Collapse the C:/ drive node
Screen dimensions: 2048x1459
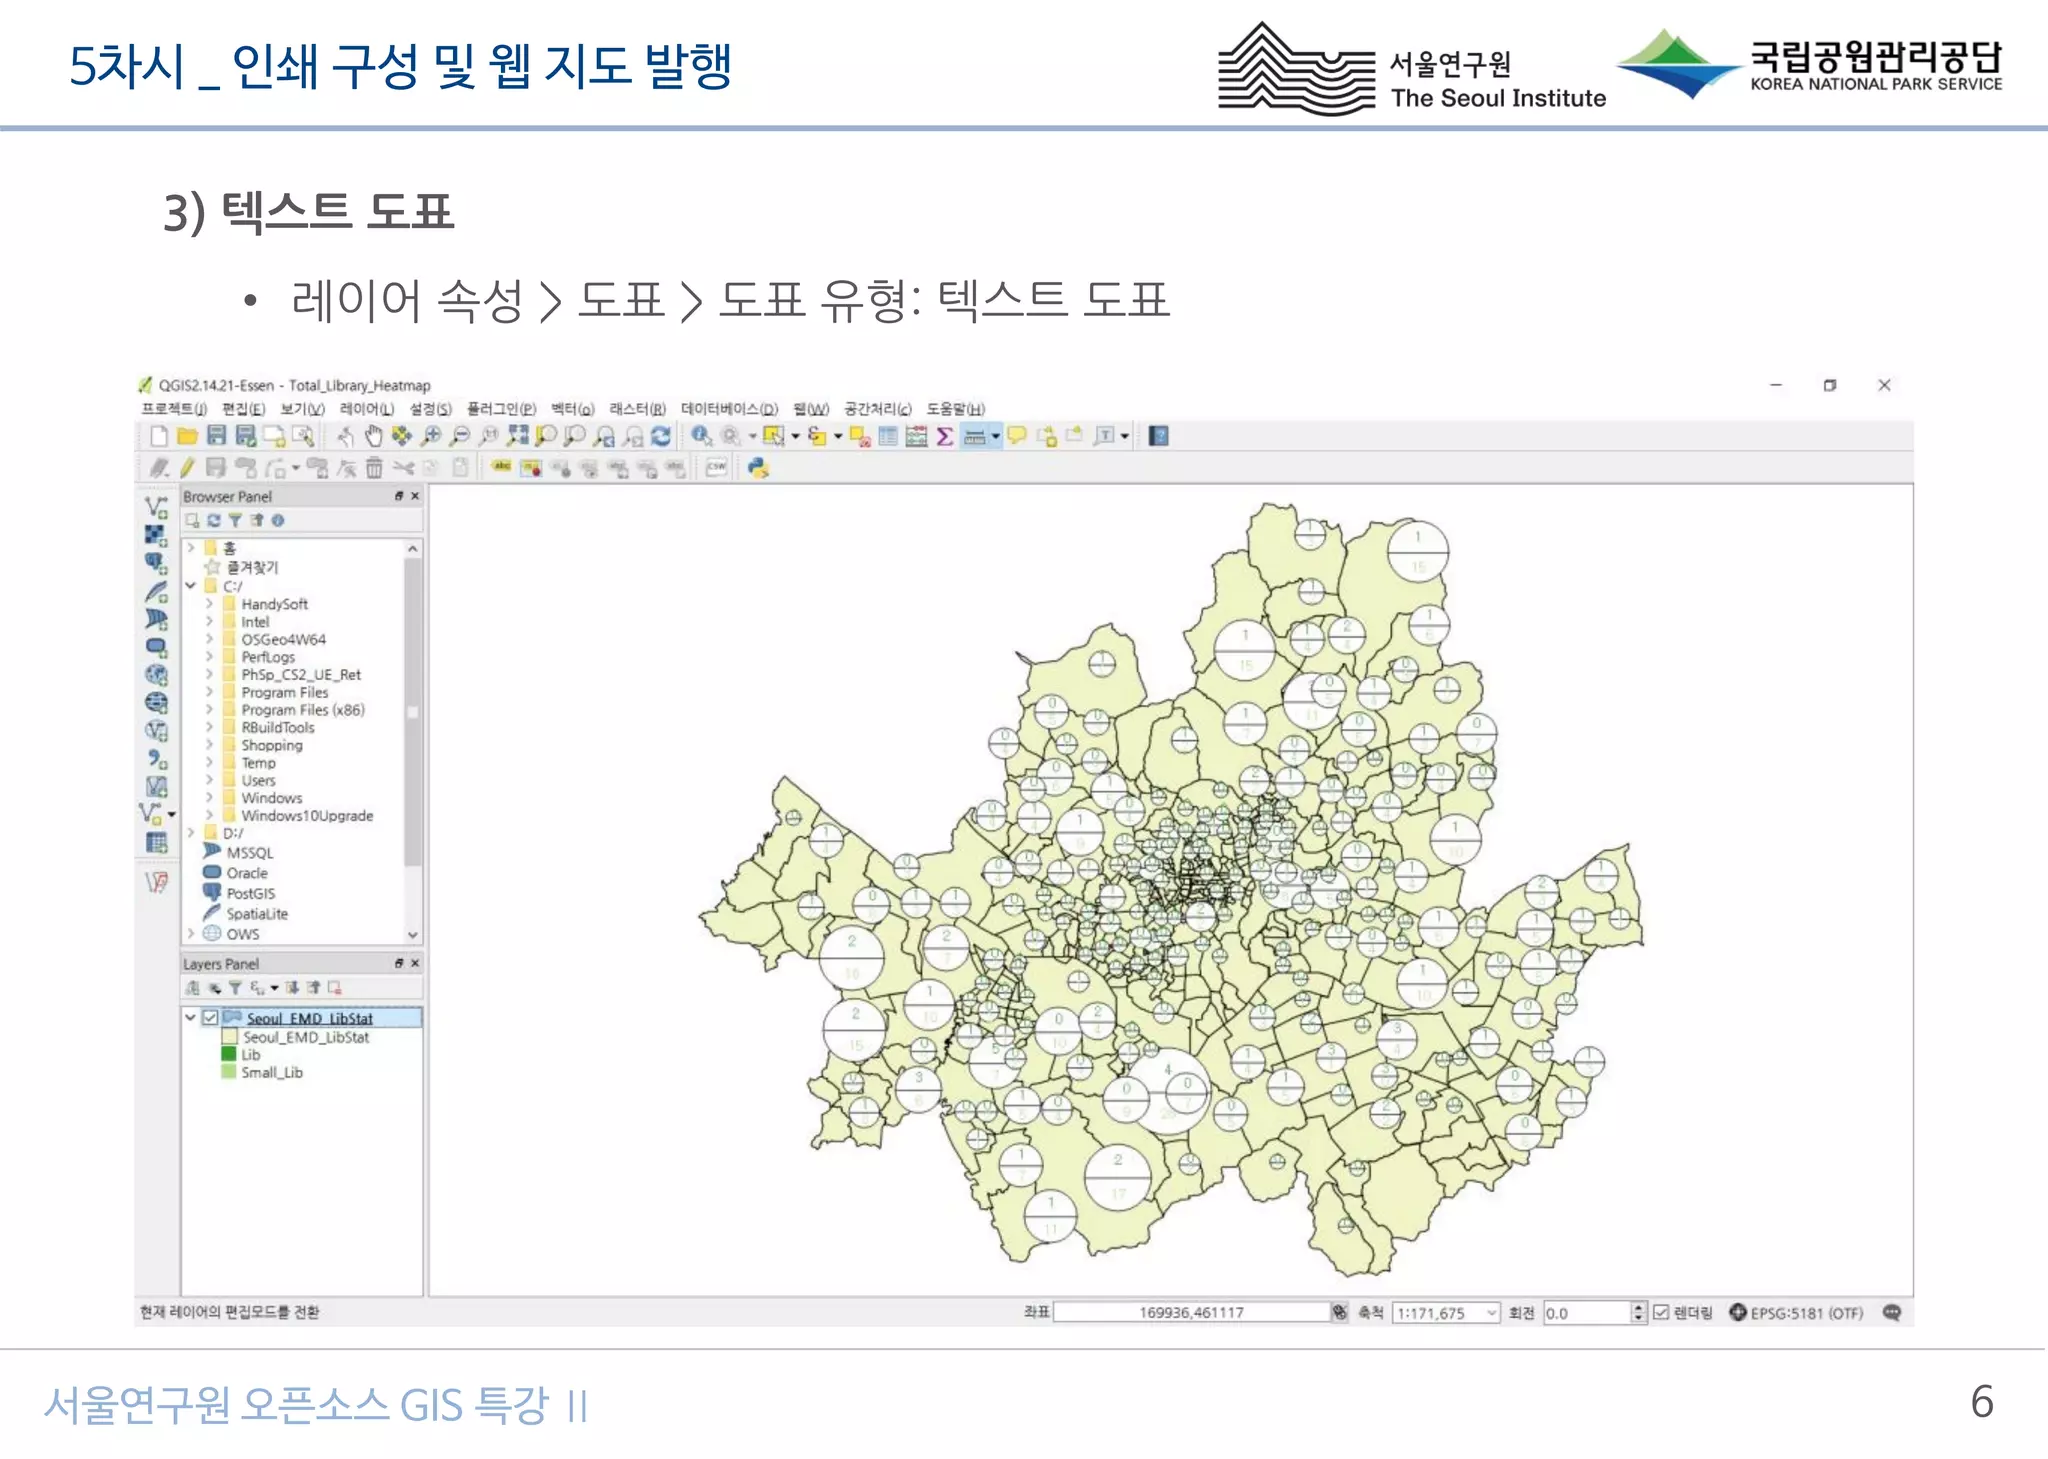[x=191, y=586]
